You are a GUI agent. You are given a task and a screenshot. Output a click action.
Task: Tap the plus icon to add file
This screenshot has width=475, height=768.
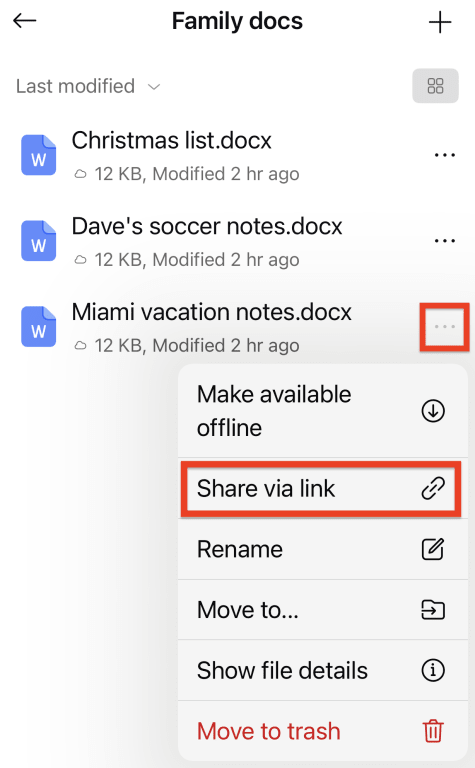tap(440, 23)
